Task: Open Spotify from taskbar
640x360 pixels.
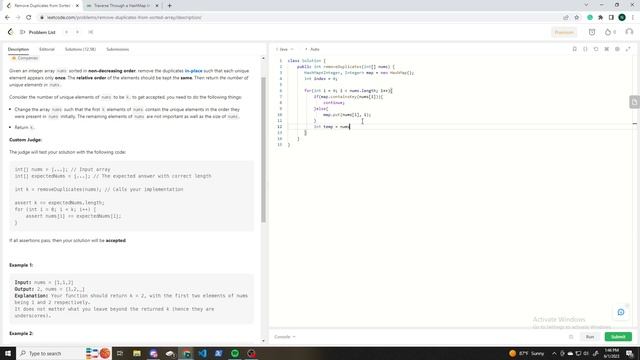Action: 235,353
